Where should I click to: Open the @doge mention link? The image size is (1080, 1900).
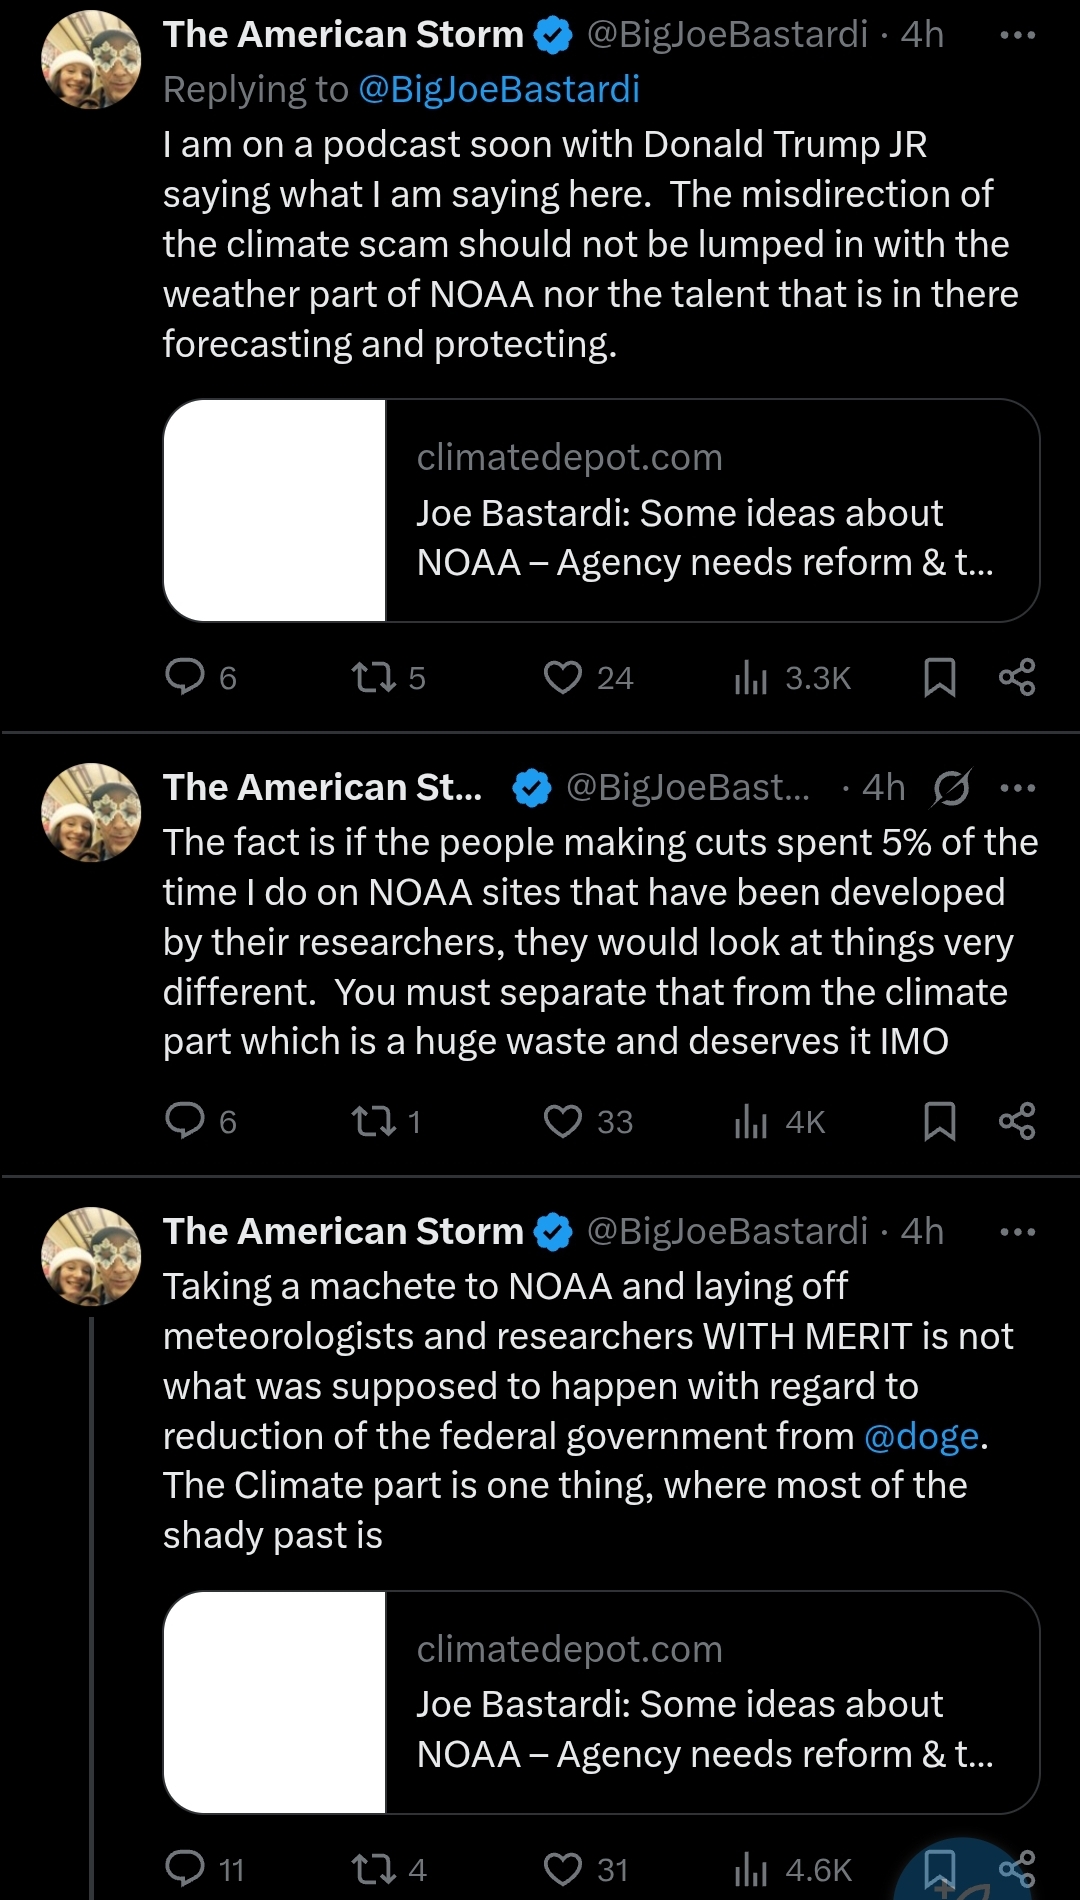coord(921,1436)
